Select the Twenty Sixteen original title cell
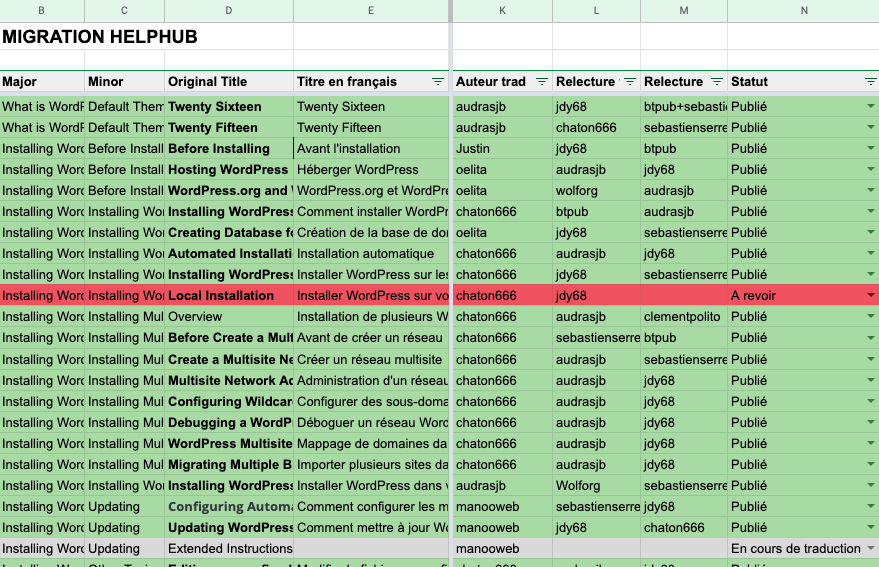Viewport: 879px width, 567px height. tap(229, 107)
